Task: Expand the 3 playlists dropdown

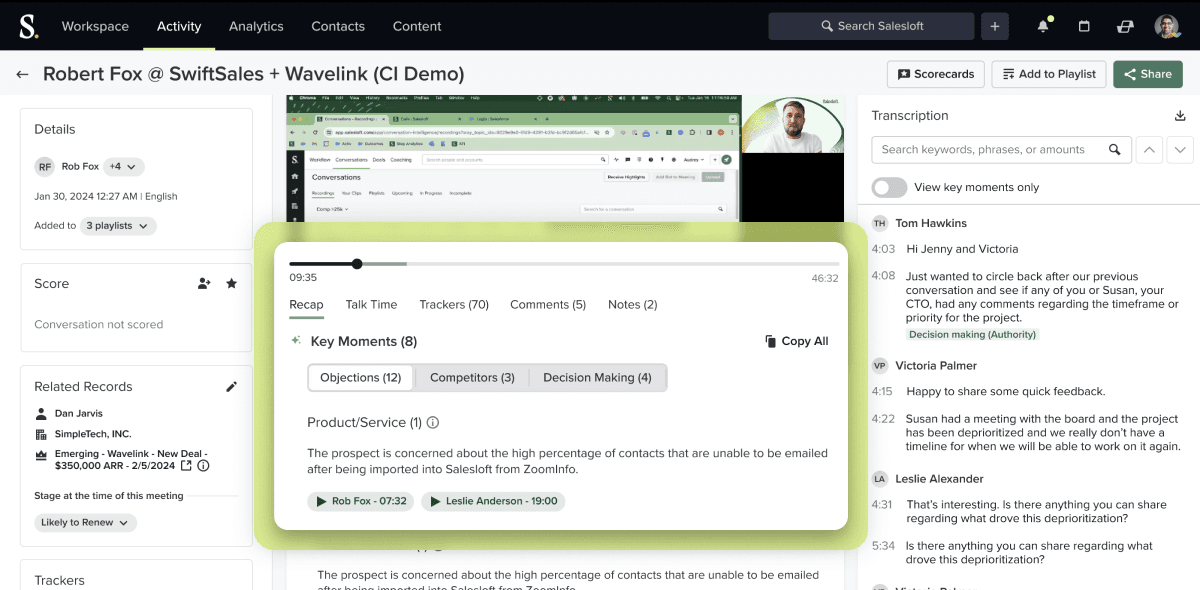Action: [118, 226]
